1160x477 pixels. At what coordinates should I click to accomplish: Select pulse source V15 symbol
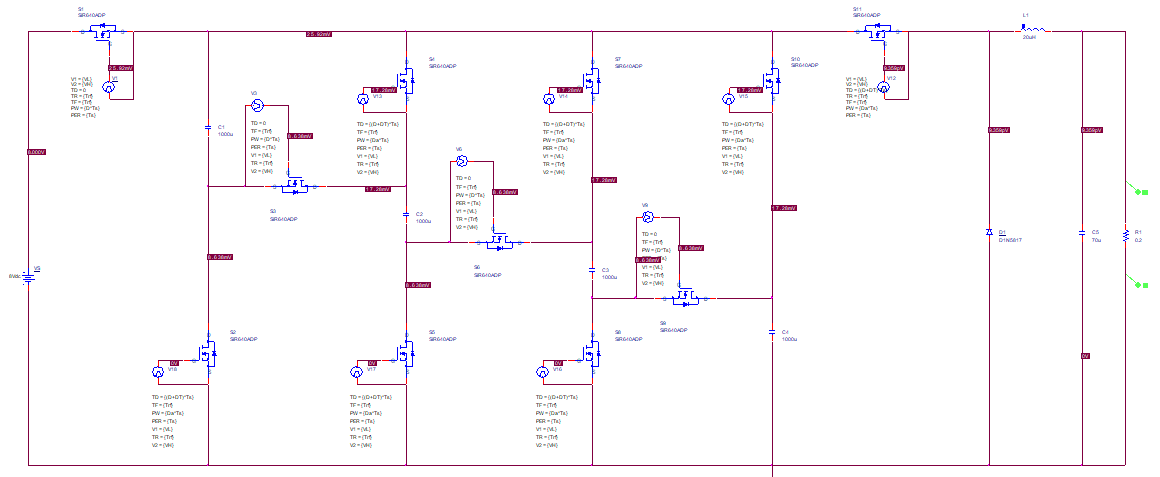click(x=727, y=98)
